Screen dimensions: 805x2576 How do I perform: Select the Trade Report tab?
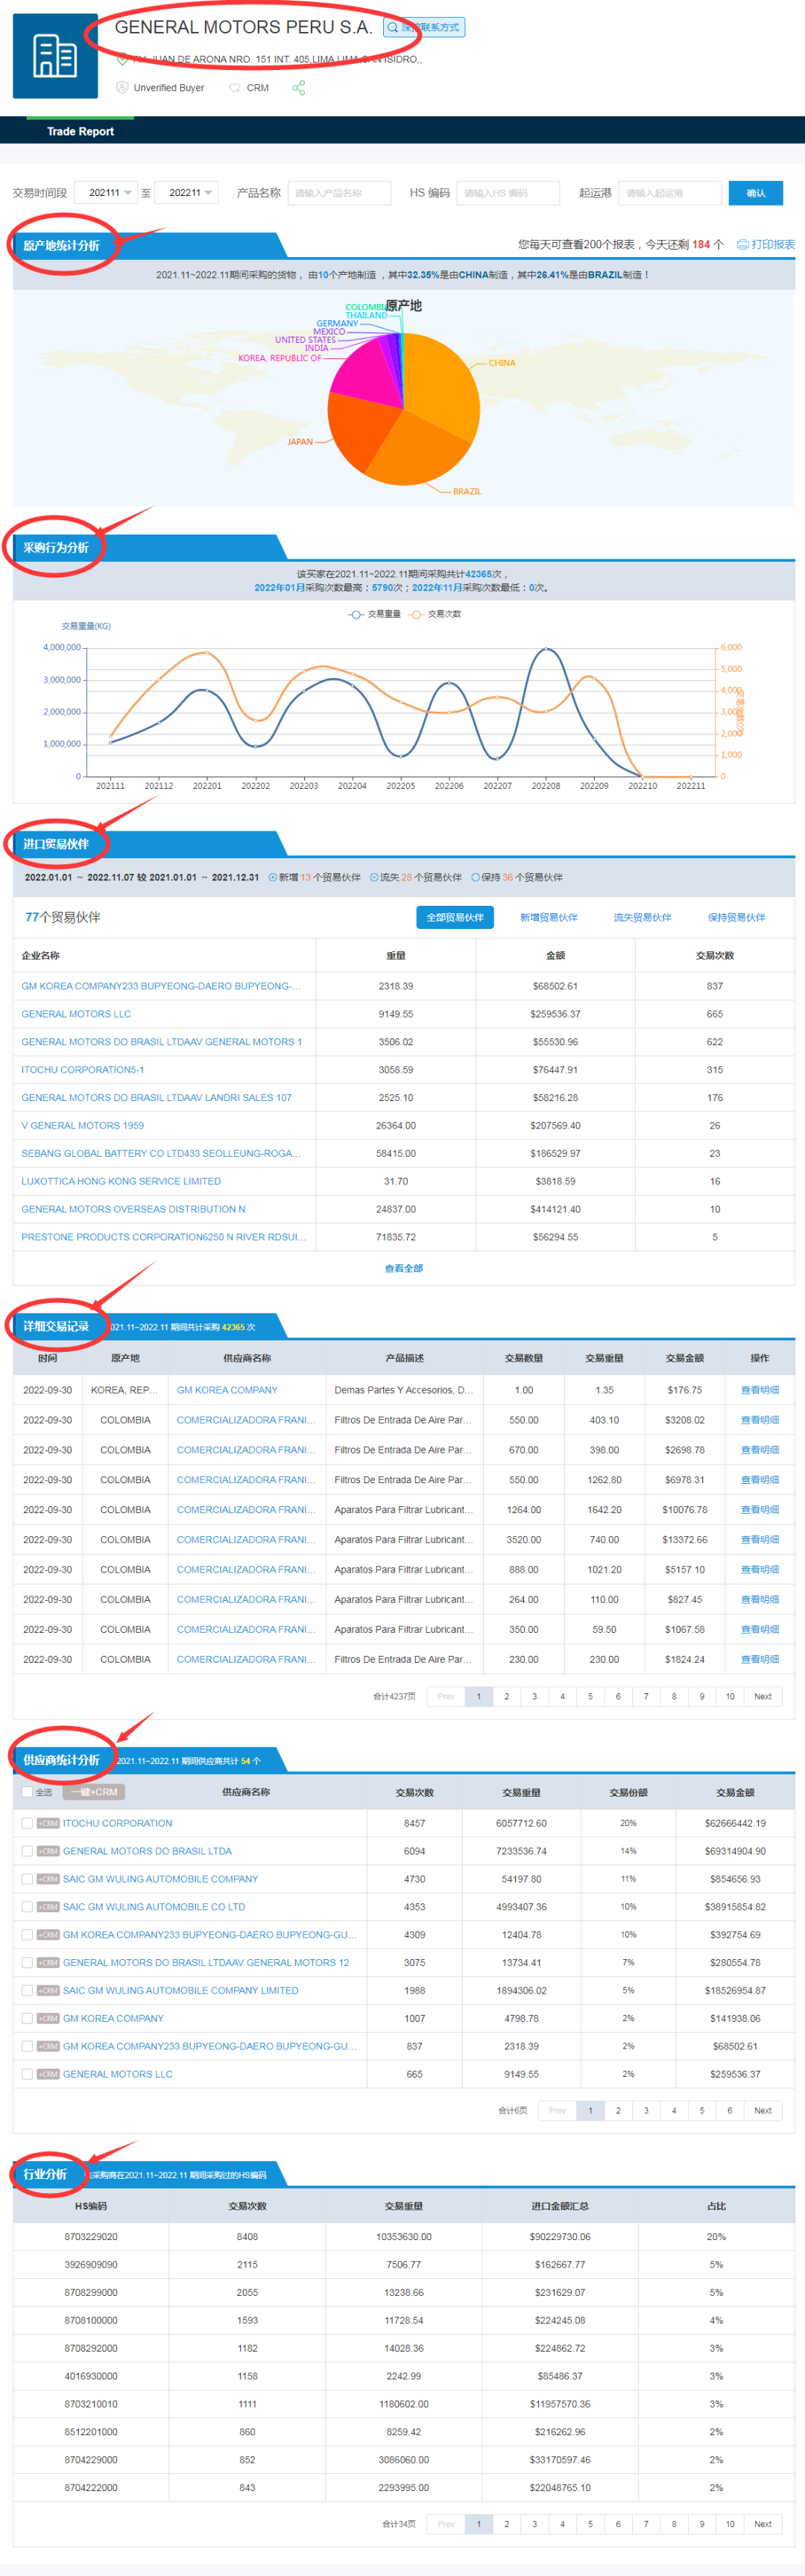tap(80, 131)
